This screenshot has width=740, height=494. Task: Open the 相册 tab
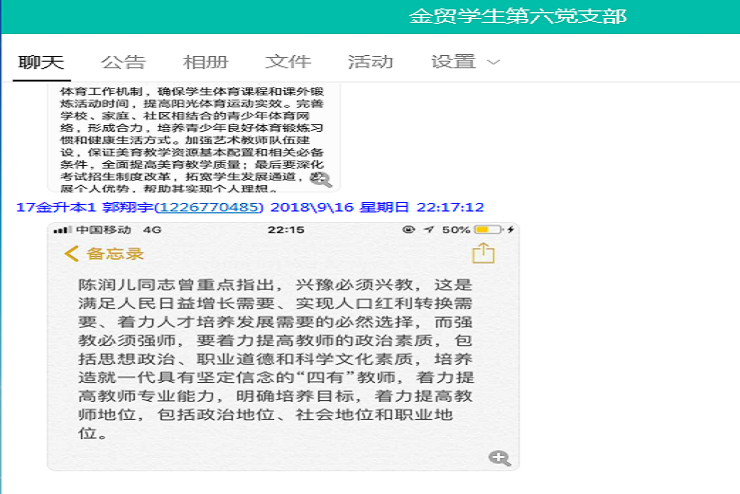(x=206, y=62)
